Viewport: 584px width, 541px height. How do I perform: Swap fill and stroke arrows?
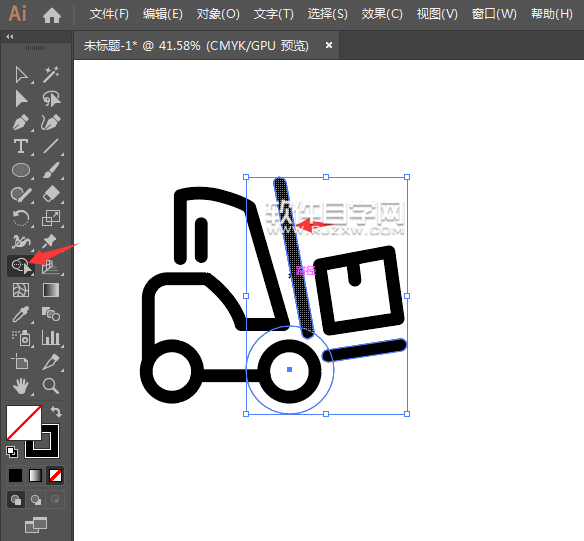point(56,411)
